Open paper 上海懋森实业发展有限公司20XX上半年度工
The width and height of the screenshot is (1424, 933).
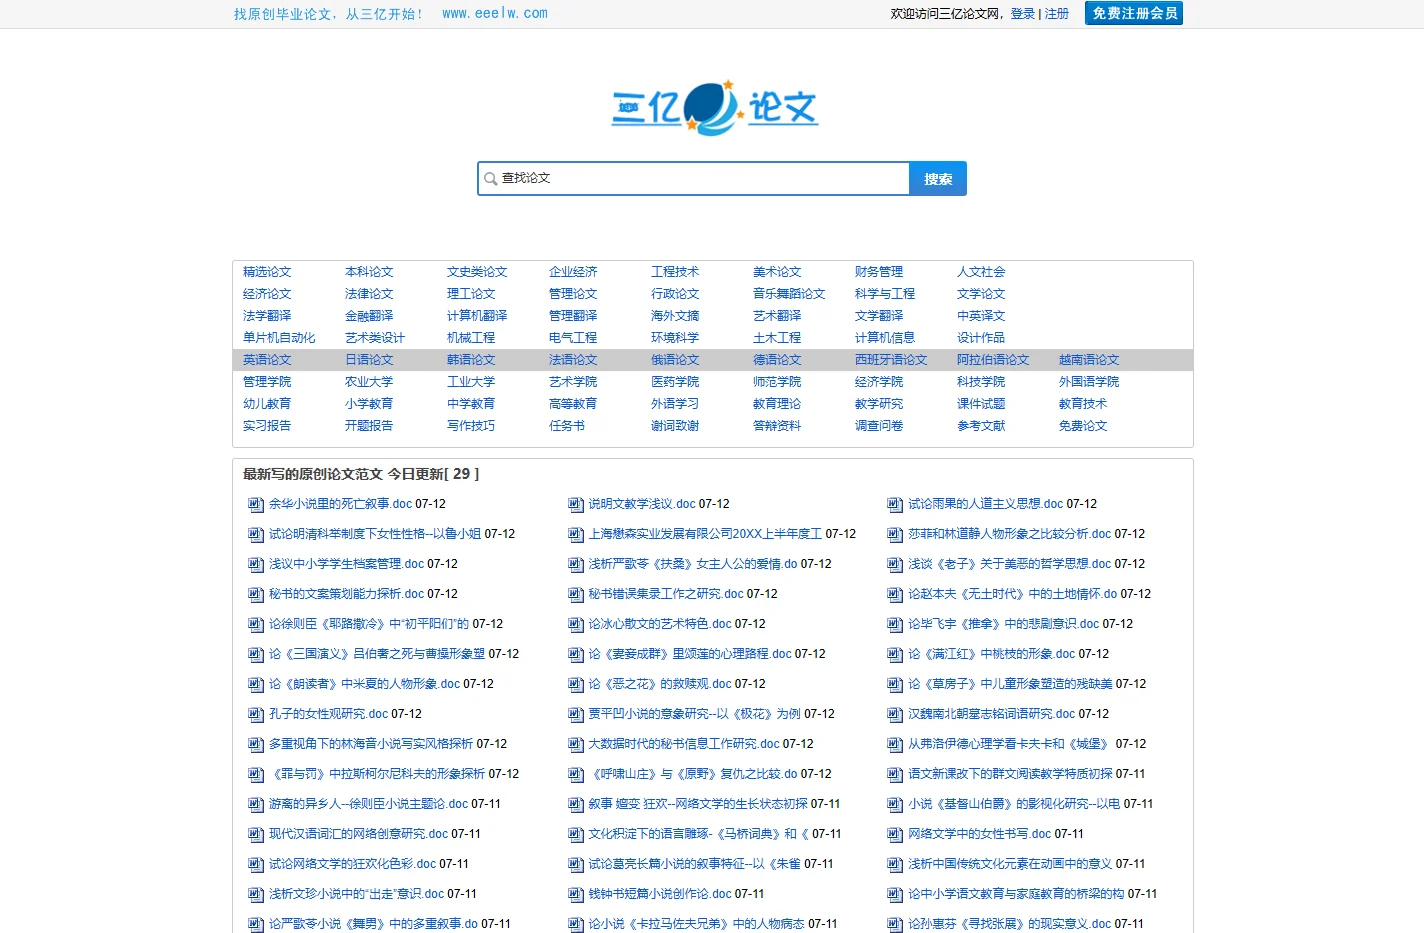(705, 534)
